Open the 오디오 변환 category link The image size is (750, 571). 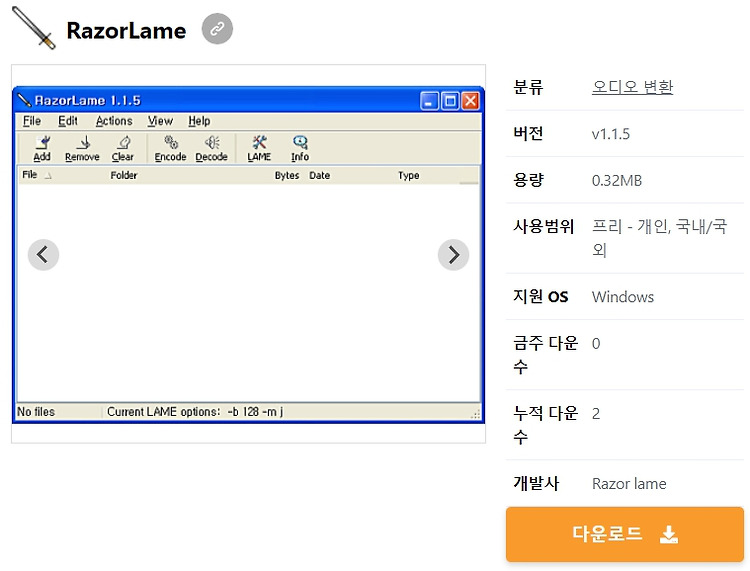pos(632,87)
